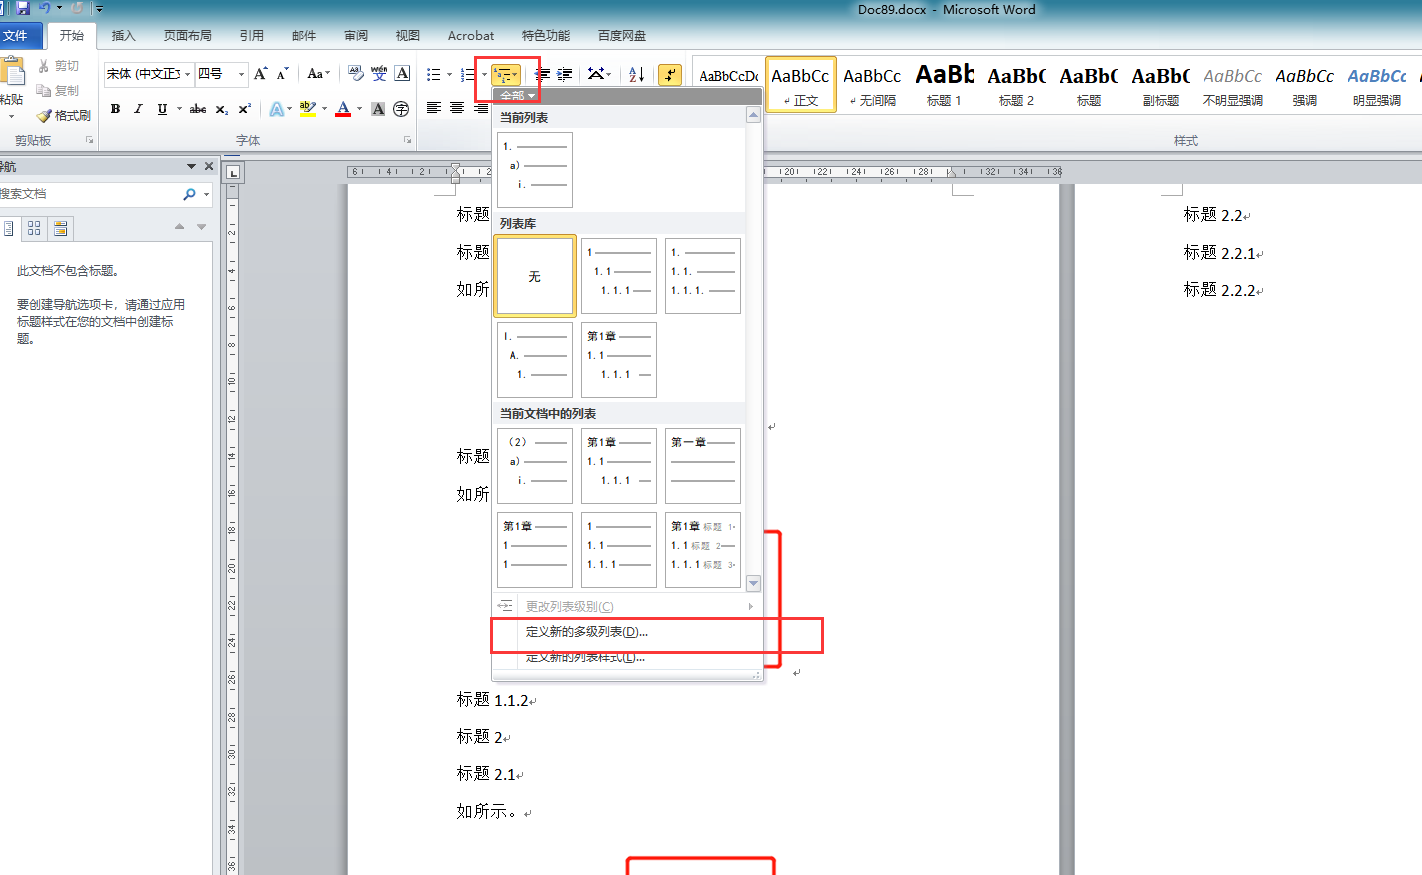This screenshot has height=875, width=1422.
Task: Open the Change Case Aa dropdown
Action: [x=319, y=74]
